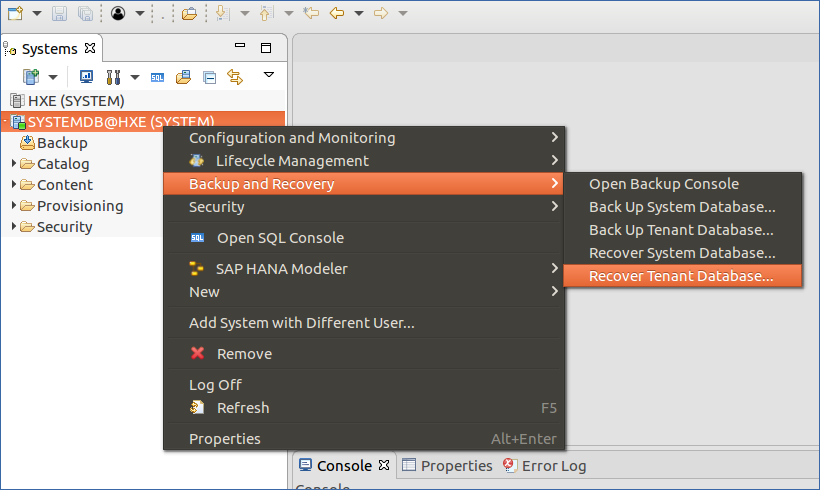
Task: Open the Forward history dropdown arrow
Action: pyautogui.click(x=403, y=13)
